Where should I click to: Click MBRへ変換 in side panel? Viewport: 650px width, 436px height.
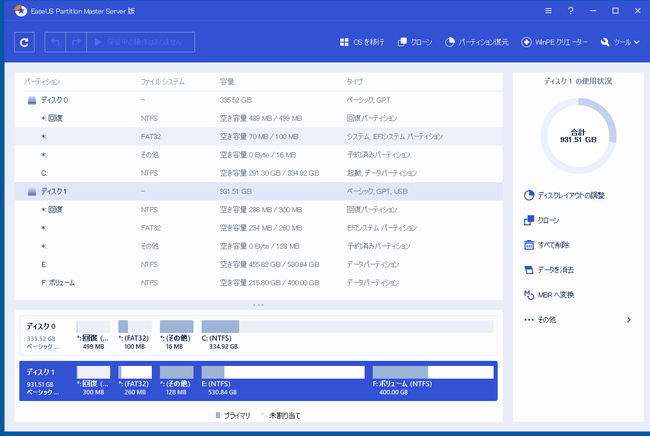point(549,295)
